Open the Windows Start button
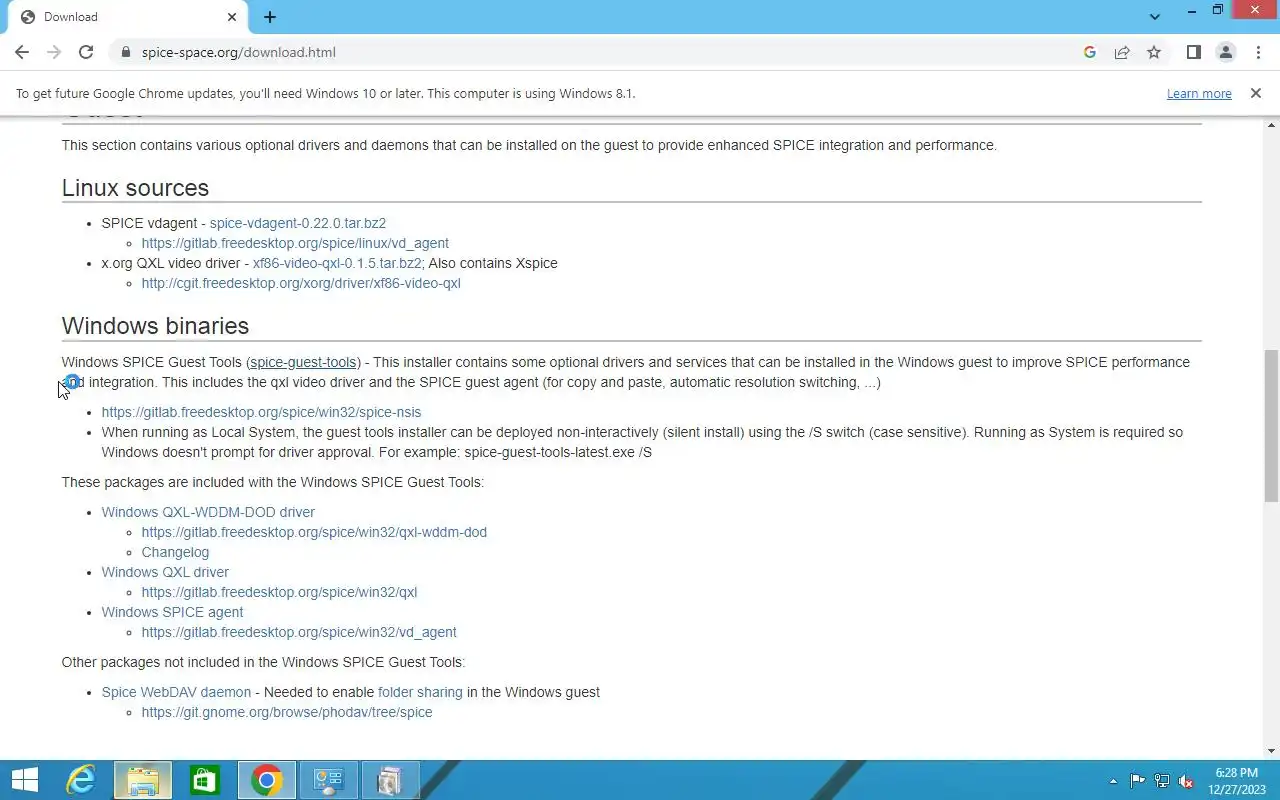The width and height of the screenshot is (1280, 800). 24,780
